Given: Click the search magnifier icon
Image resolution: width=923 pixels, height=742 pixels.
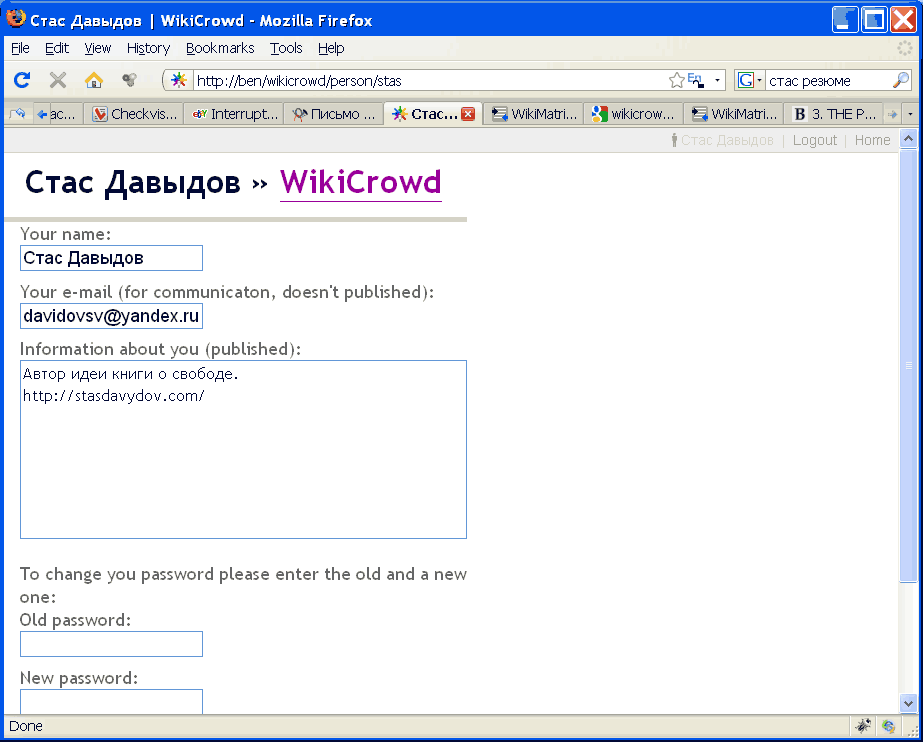Looking at the screenshot, I should click(901, 80).
